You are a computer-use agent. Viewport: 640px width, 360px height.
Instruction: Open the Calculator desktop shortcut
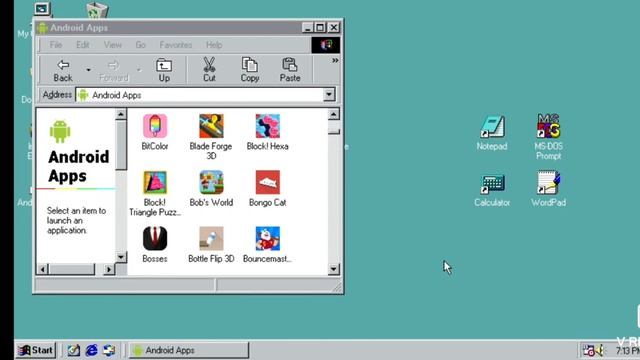coord(492,190)
